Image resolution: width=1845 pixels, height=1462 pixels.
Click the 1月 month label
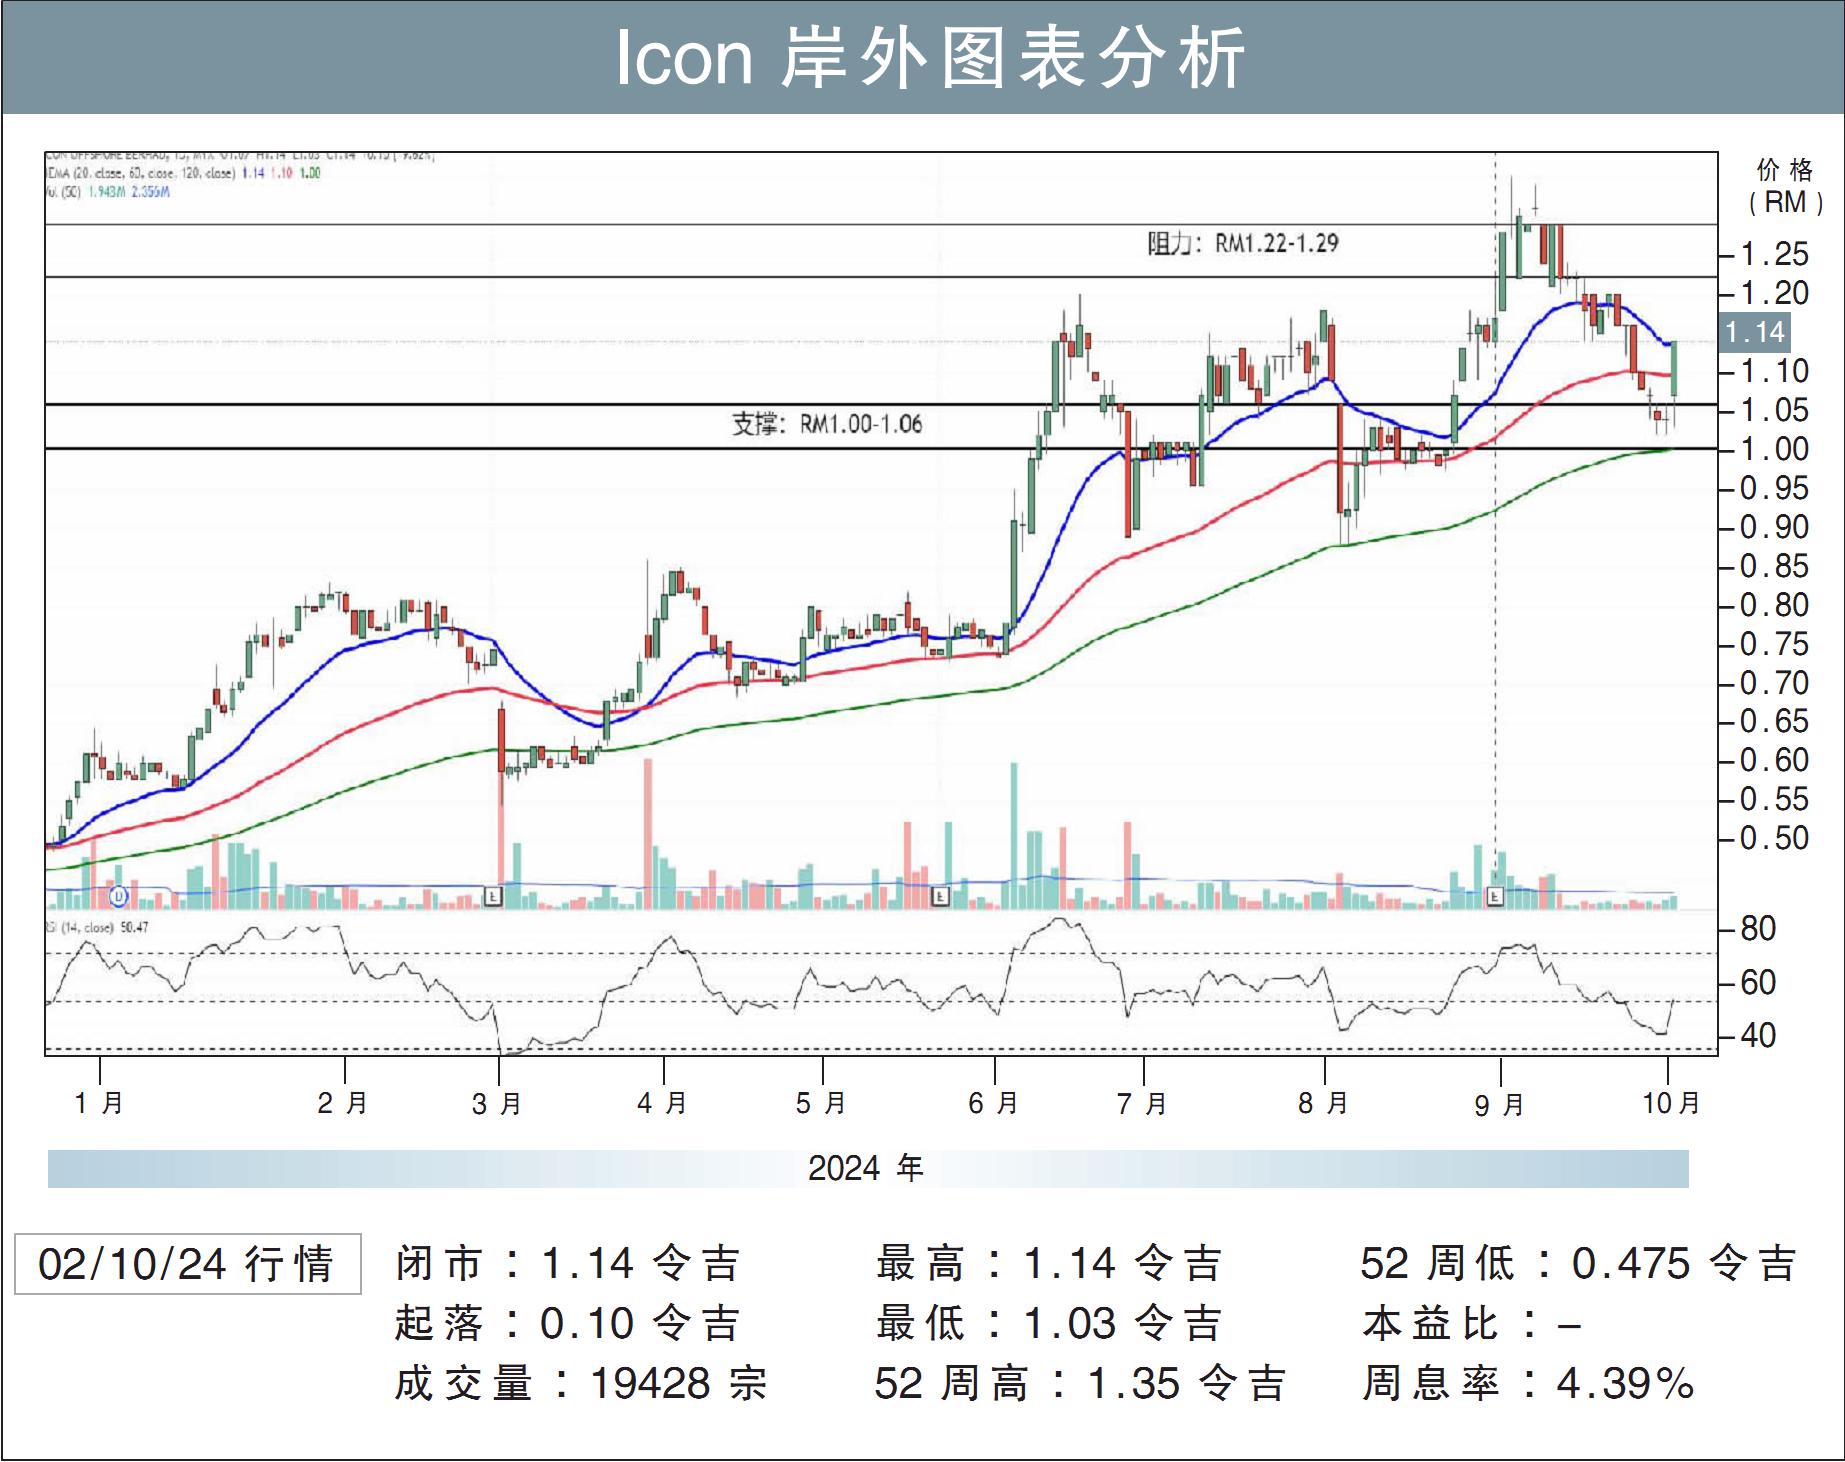click(99, 1103)
